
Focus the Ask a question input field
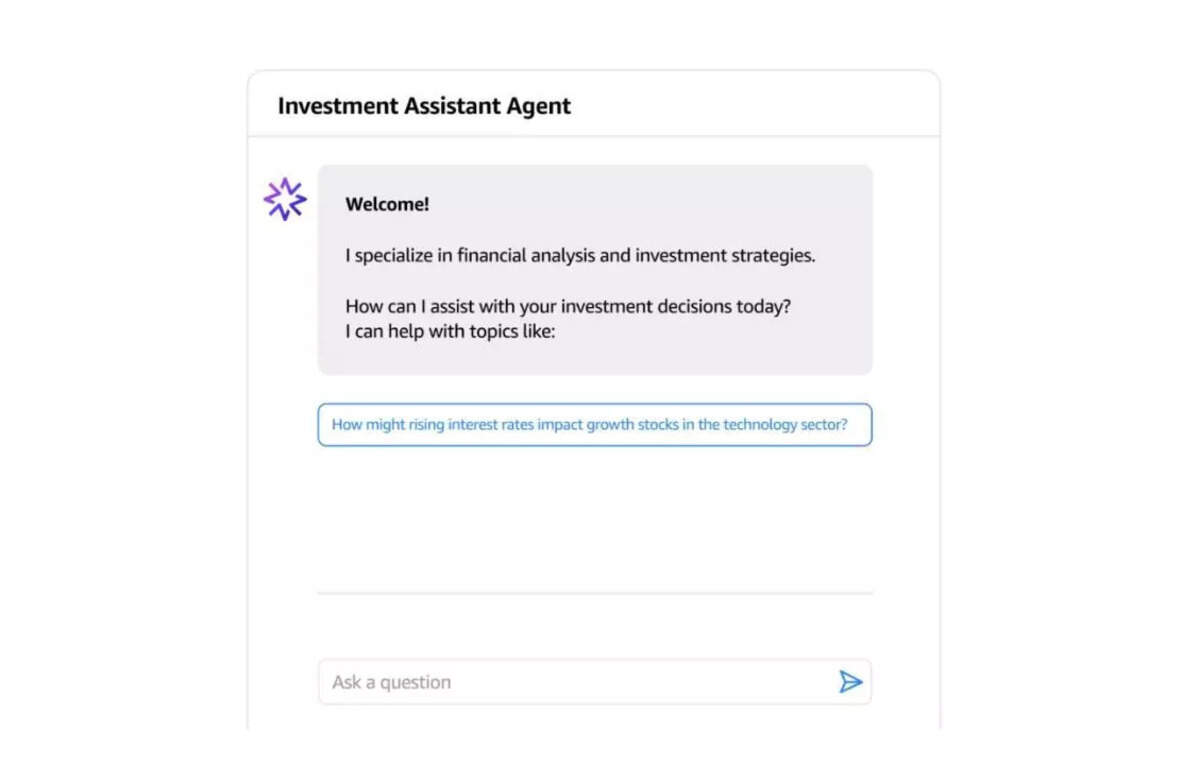(x=595, y=682)
